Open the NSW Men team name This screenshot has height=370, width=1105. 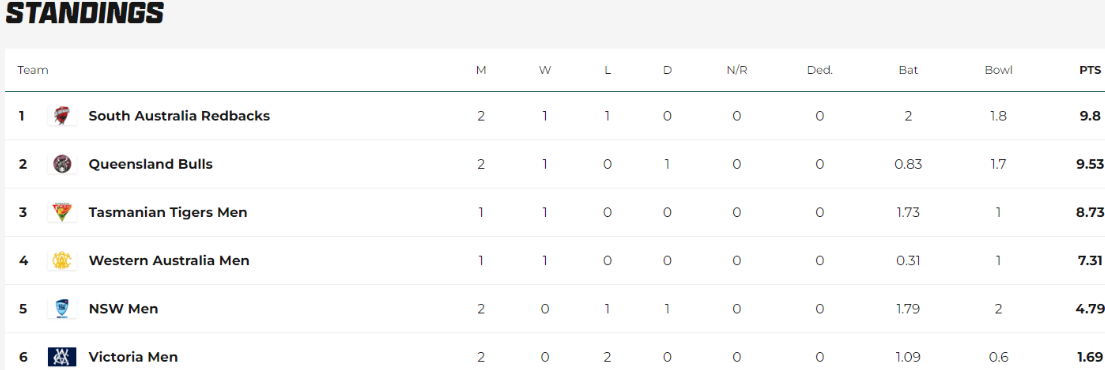[x=123, y=309]
